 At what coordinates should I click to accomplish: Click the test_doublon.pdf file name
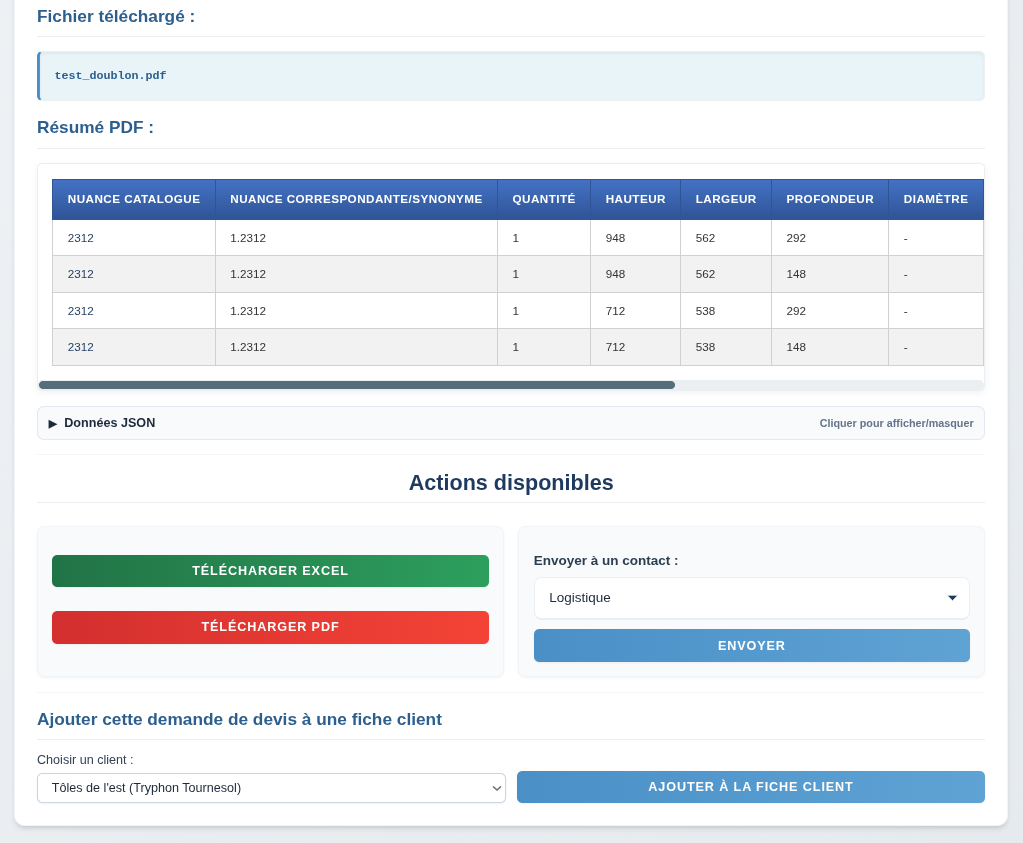[110, 76]
